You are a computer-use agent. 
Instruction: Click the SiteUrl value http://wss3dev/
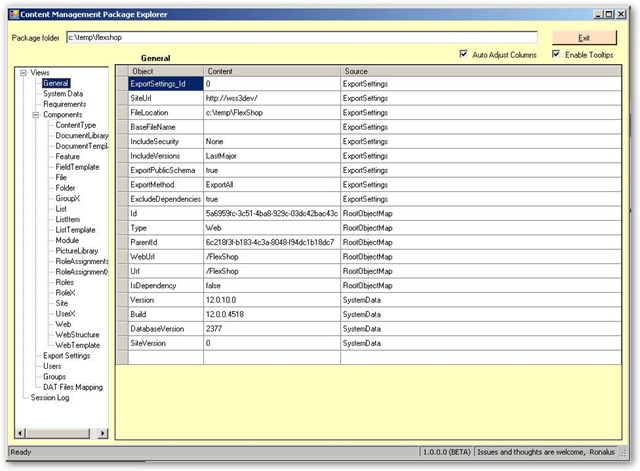click(x=272, y=98)
